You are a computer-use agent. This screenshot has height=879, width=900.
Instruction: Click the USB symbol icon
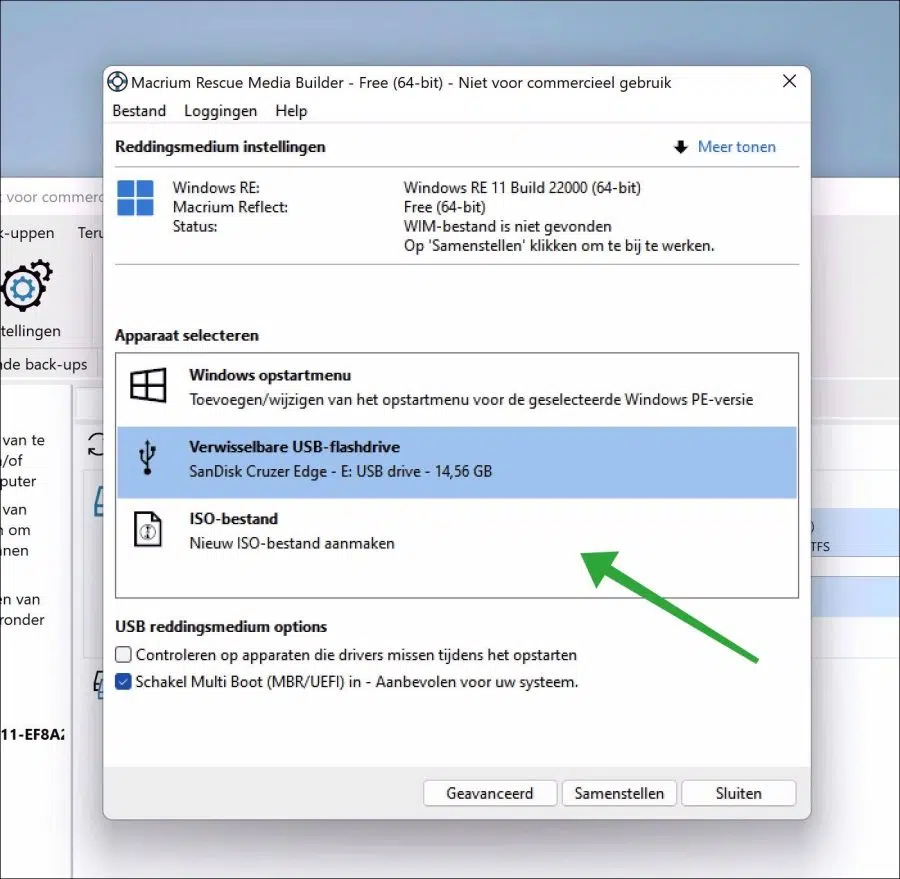click(x=148, y=457)
